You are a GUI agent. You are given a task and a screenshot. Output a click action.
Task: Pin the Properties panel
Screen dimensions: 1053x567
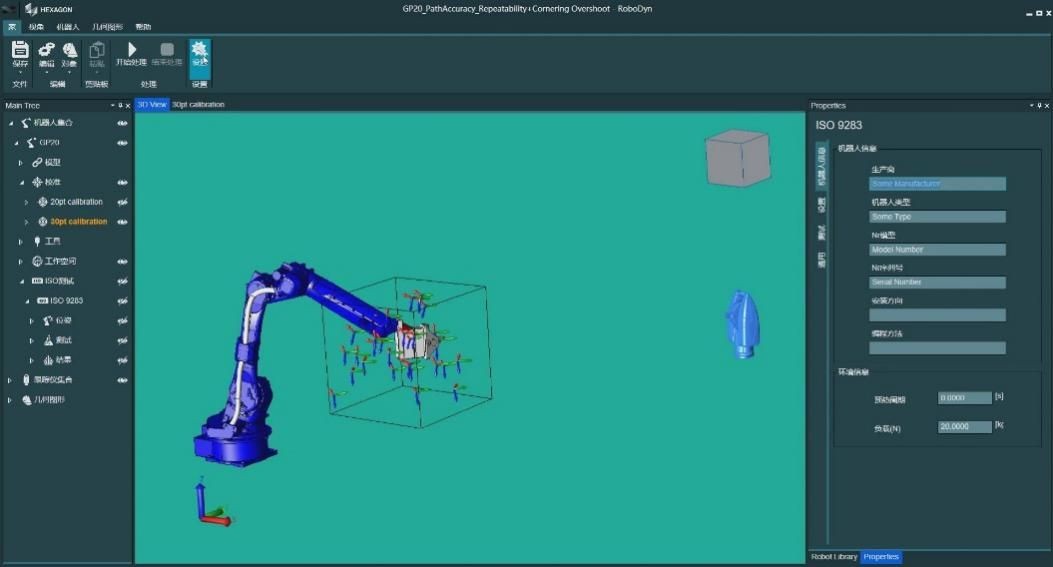click(1039, 105)
